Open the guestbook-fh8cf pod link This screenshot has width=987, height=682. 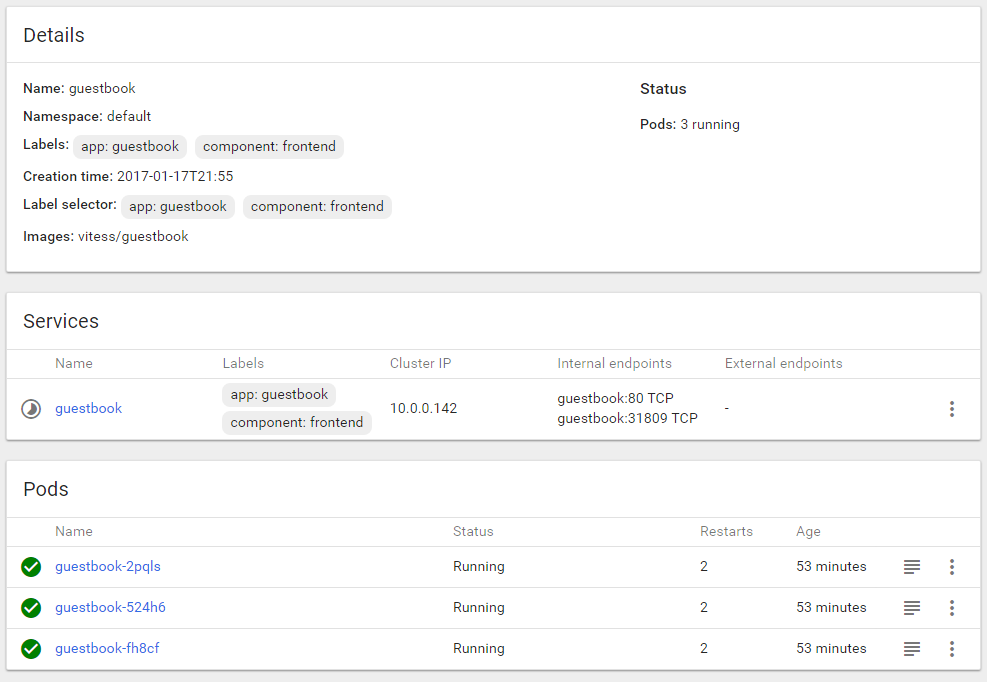(107, 648)
